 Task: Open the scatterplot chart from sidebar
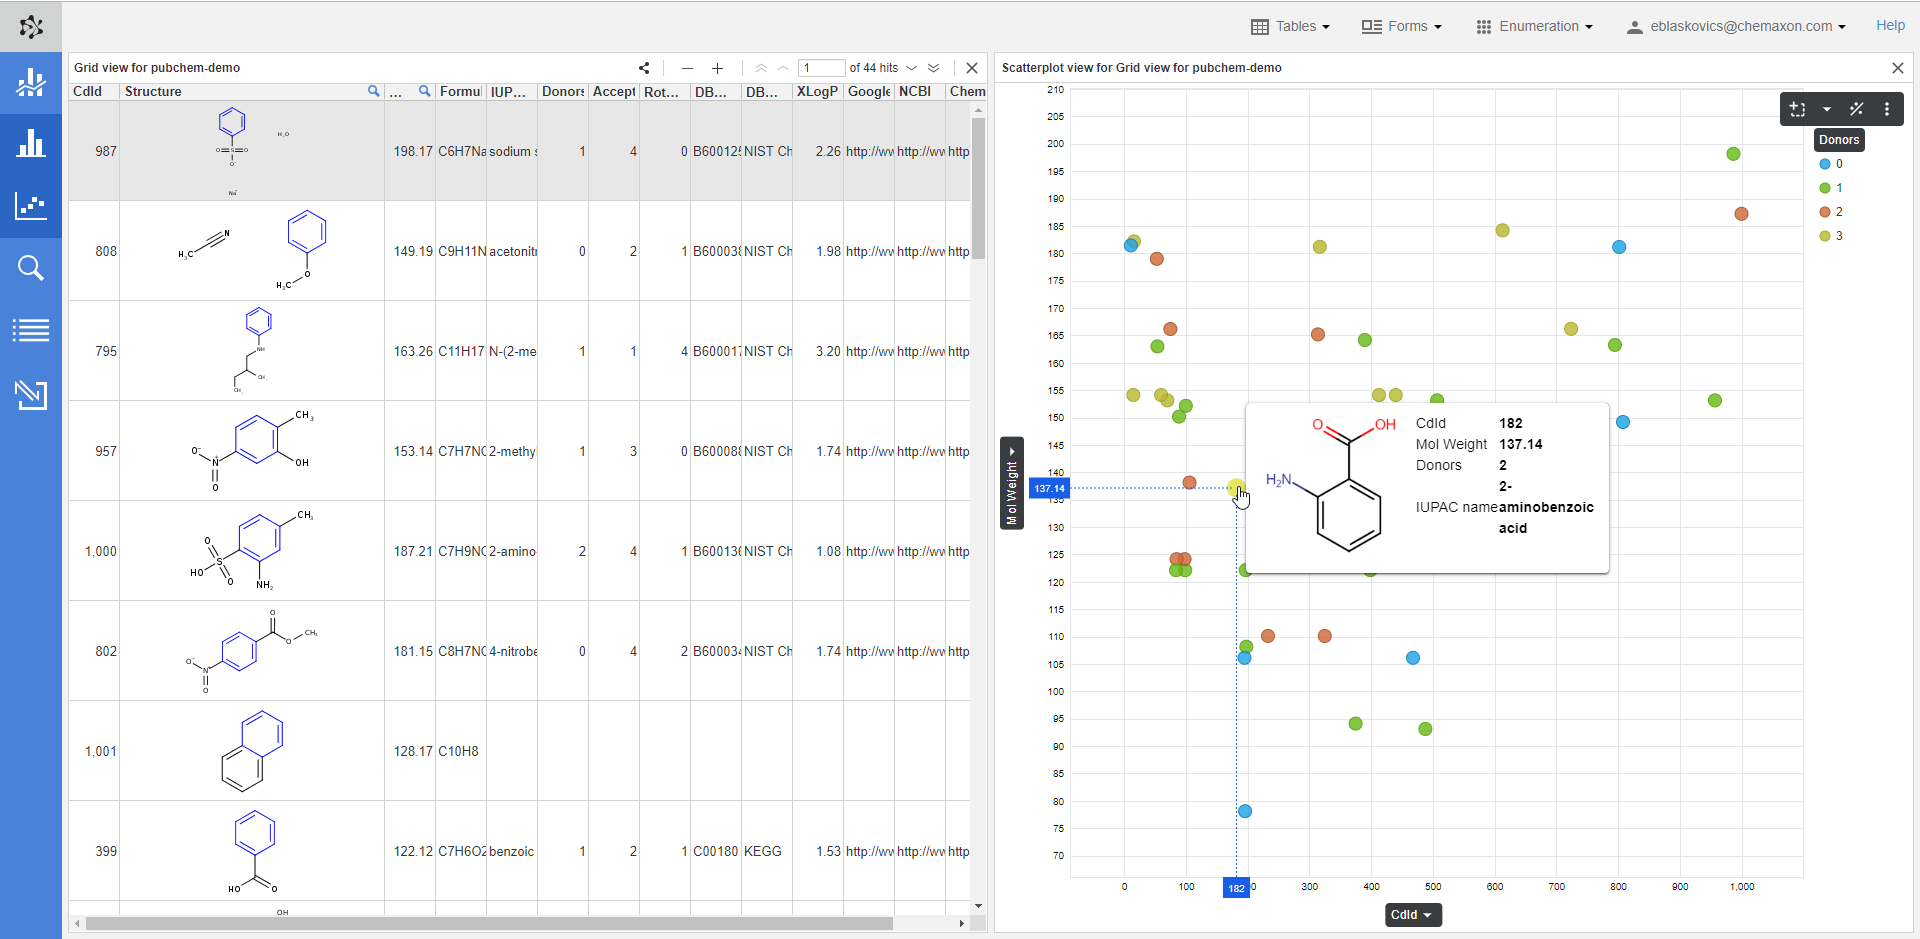pos(31,207)
